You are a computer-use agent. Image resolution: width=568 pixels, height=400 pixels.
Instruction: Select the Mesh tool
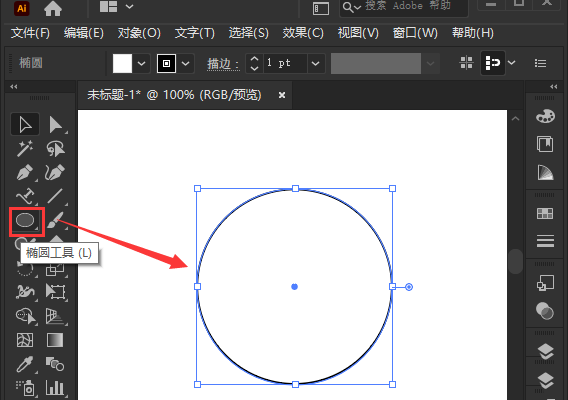point(25,340)
